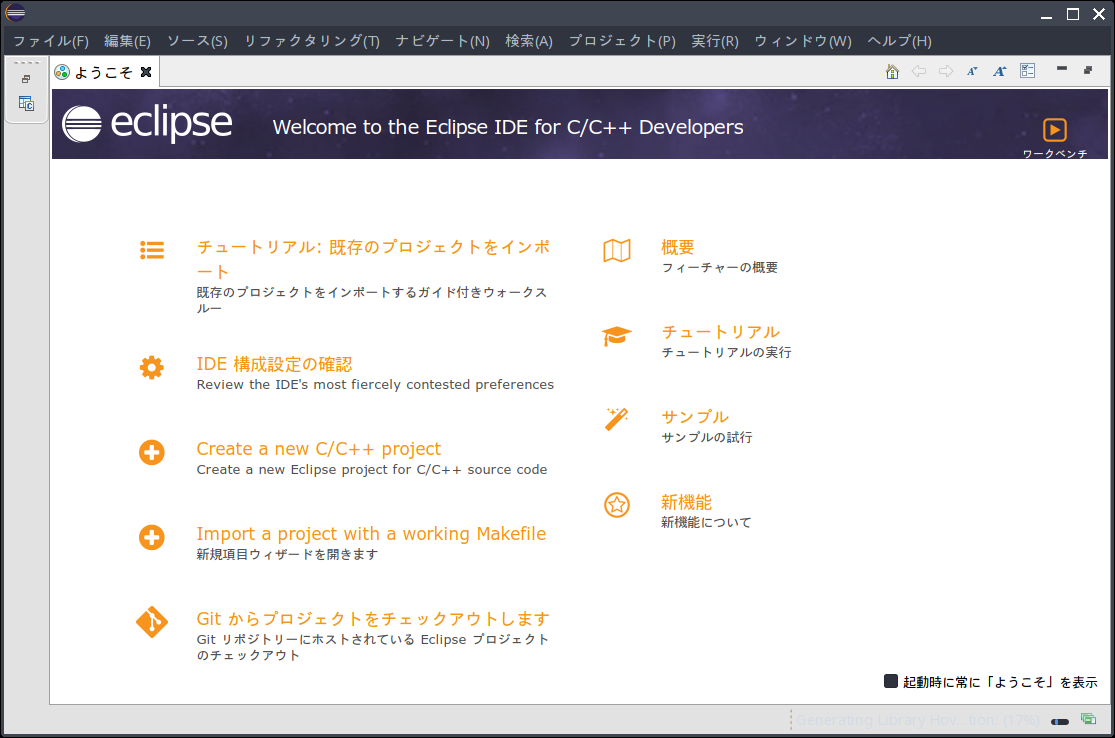Click the Git diamond icon
The height and width of the screenshot is (738, 1115).
(152, 622)
